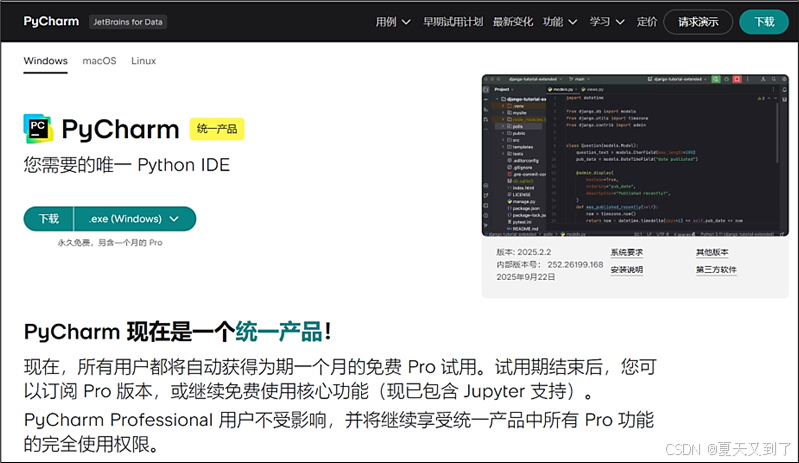Click the 永久免费，另含一个月的 Pro note
799x463 pixels.
pyautogui.click(x=110, y=243)
